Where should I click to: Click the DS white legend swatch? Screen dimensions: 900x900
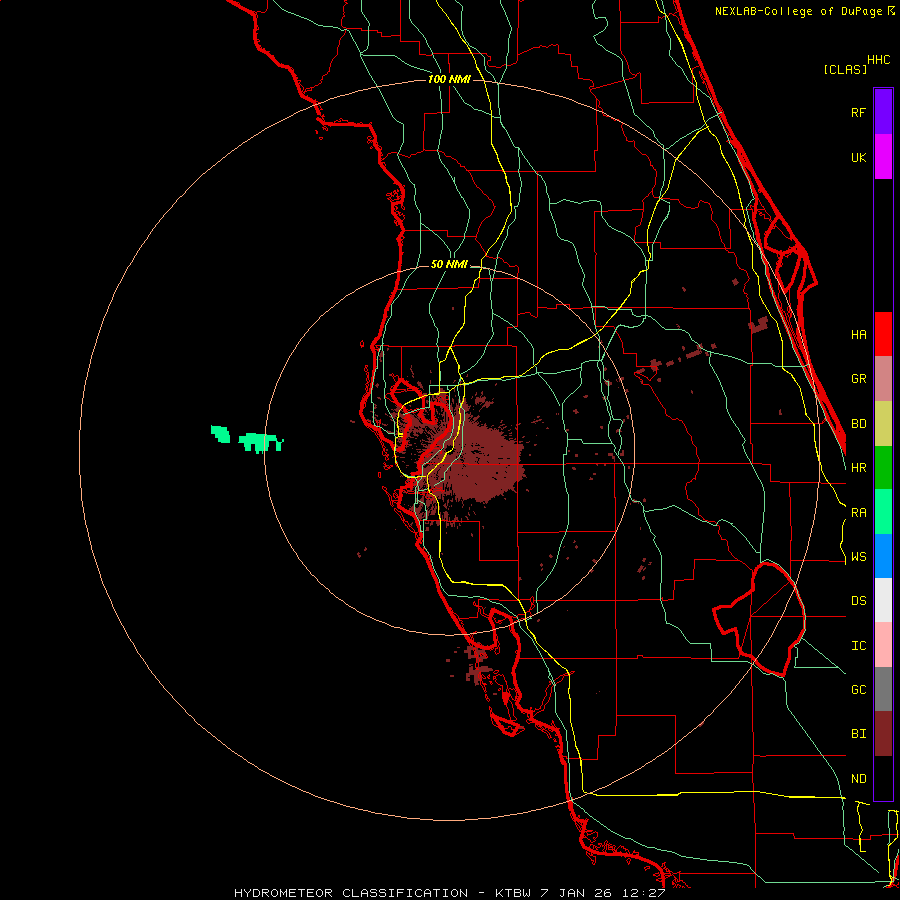[x=883, y=600]
